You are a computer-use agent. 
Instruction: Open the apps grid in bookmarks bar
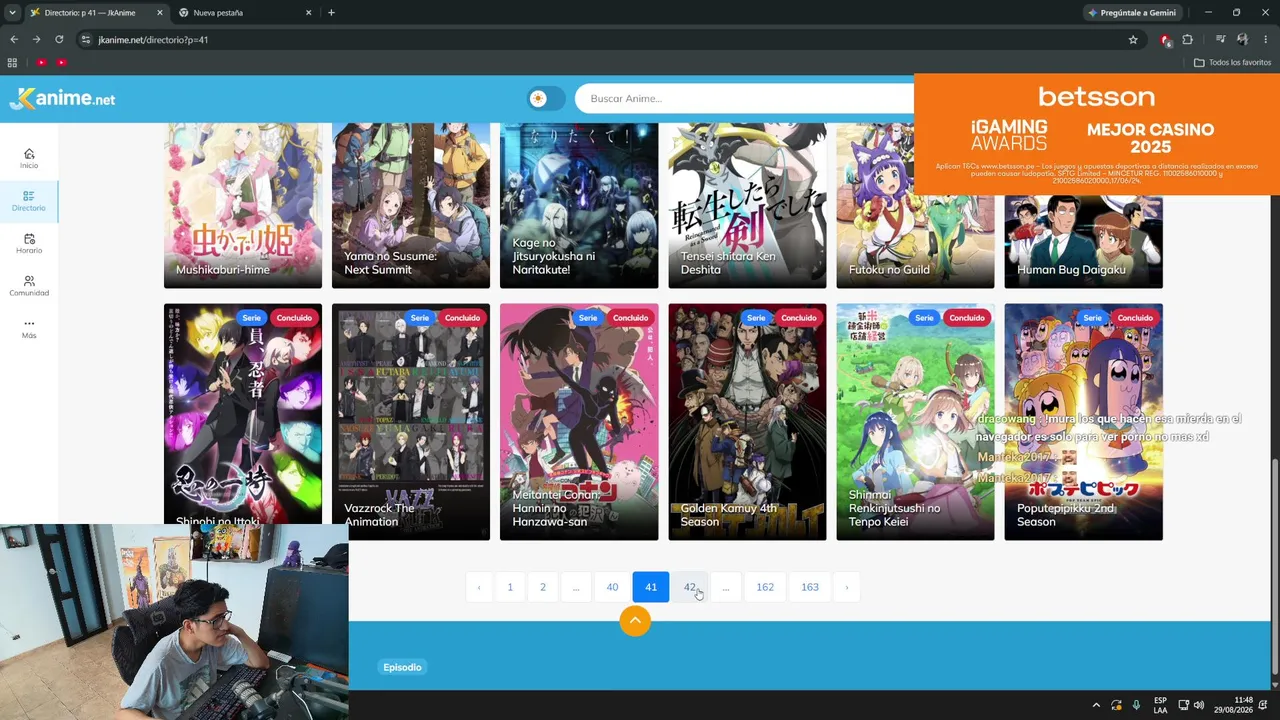click(x=12, y=62)
